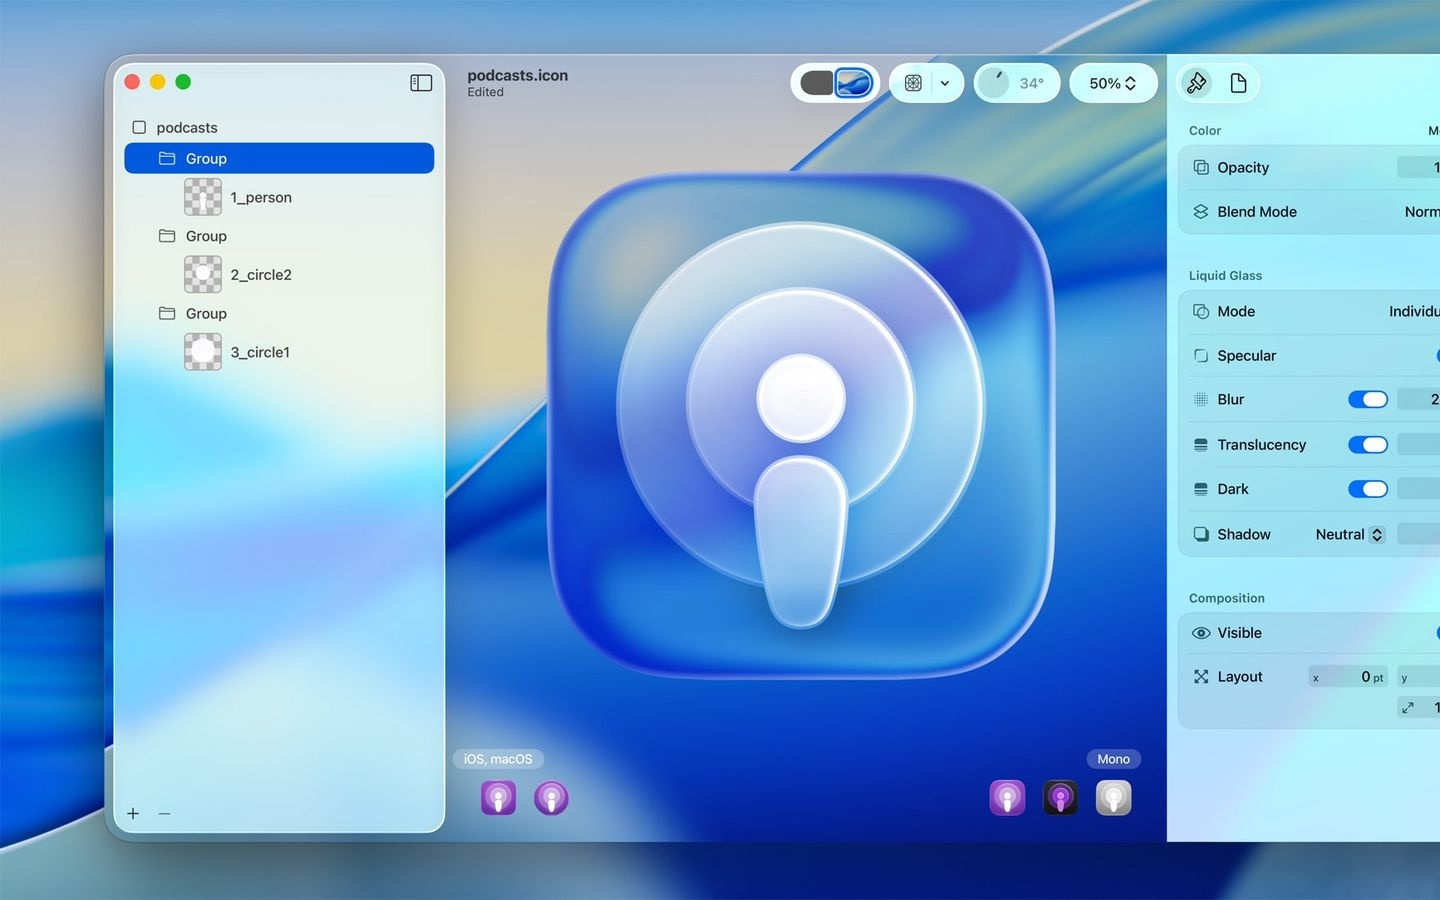This screenshot has height=900, width=1440.
Task: Click the grid overlay icon in toolbar
Action: click(x=913, y=83)
